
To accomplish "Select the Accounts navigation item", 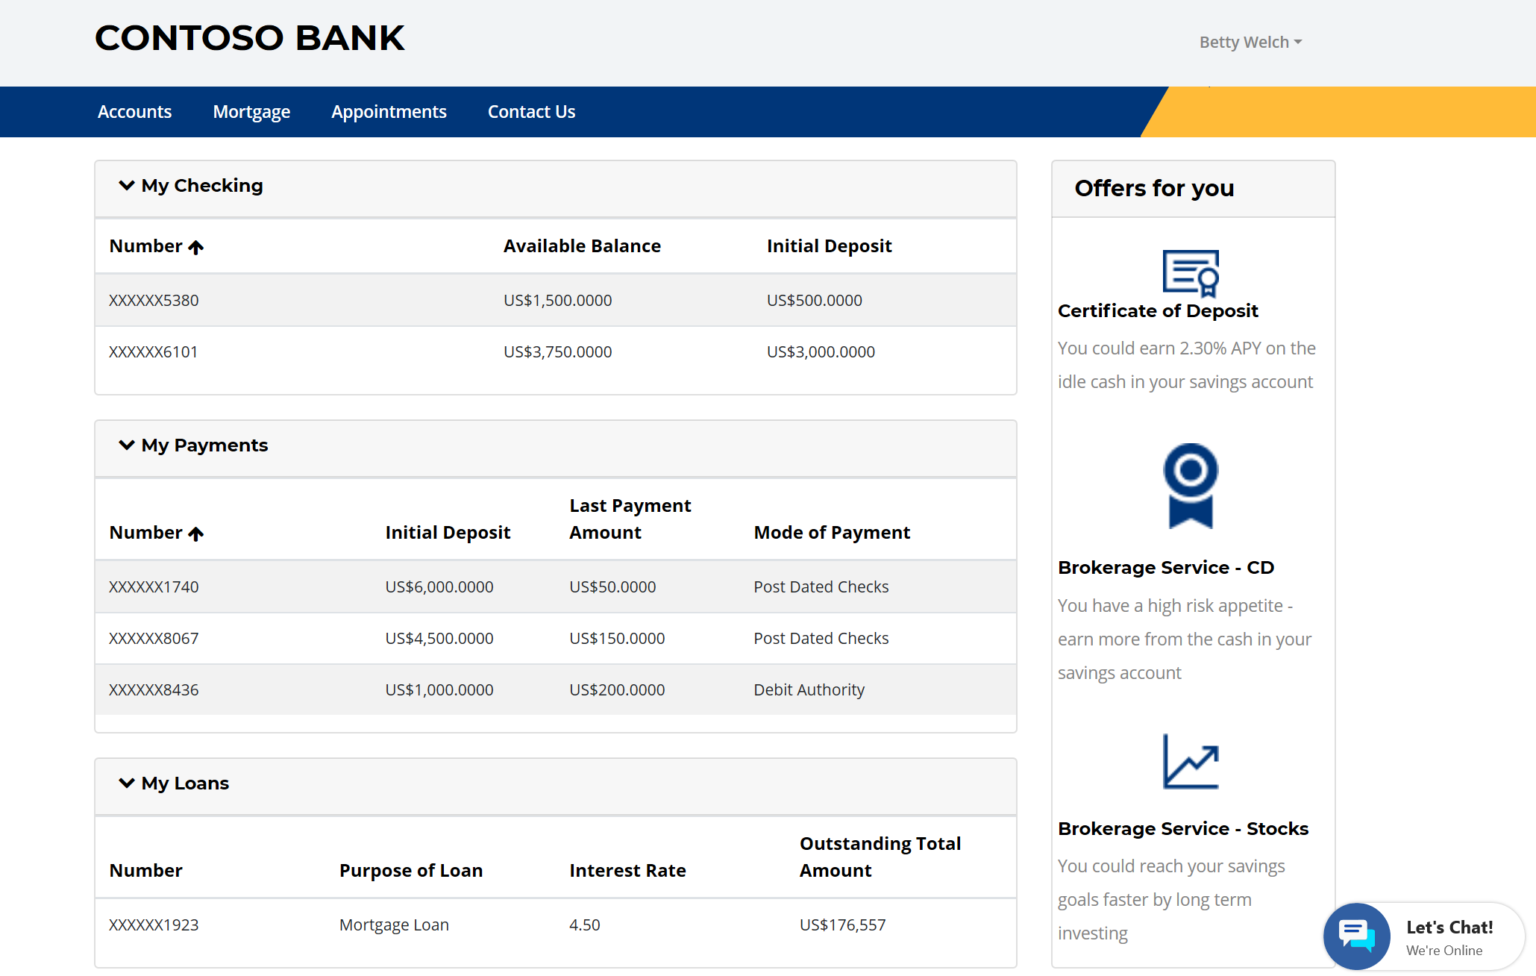I will pos(134,111).
